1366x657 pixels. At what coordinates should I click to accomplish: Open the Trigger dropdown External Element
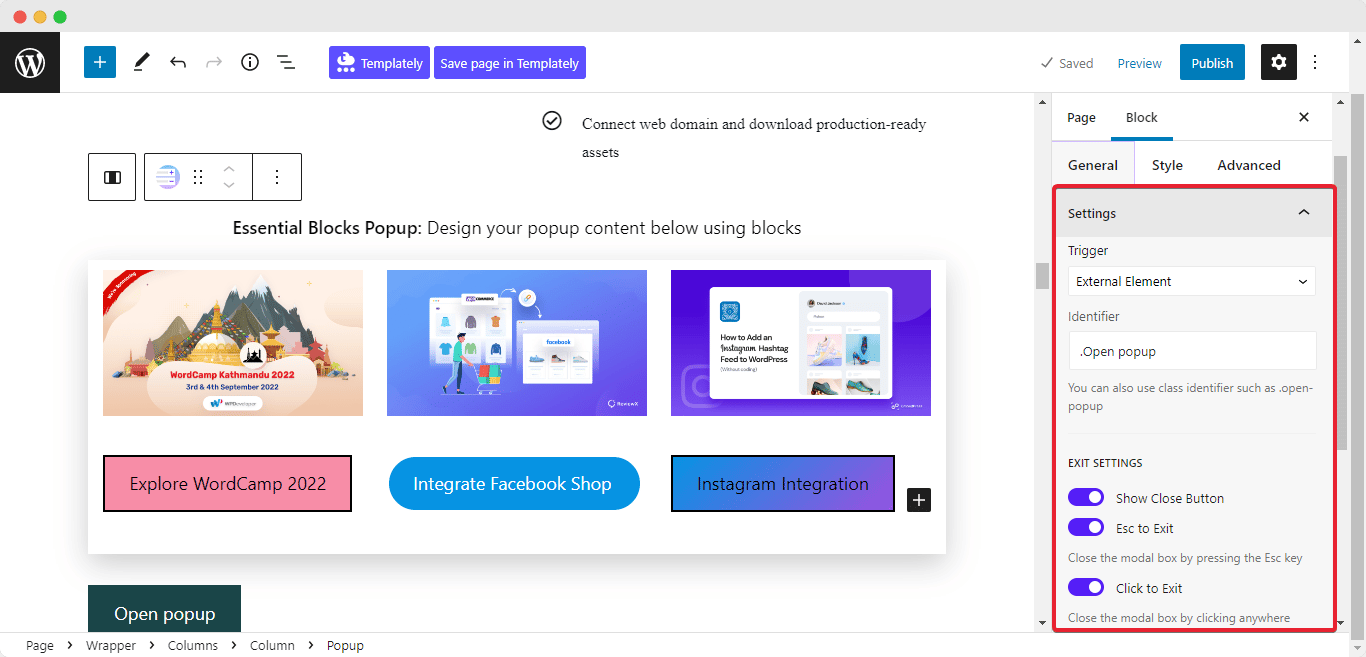click(x=1192, y=281)
